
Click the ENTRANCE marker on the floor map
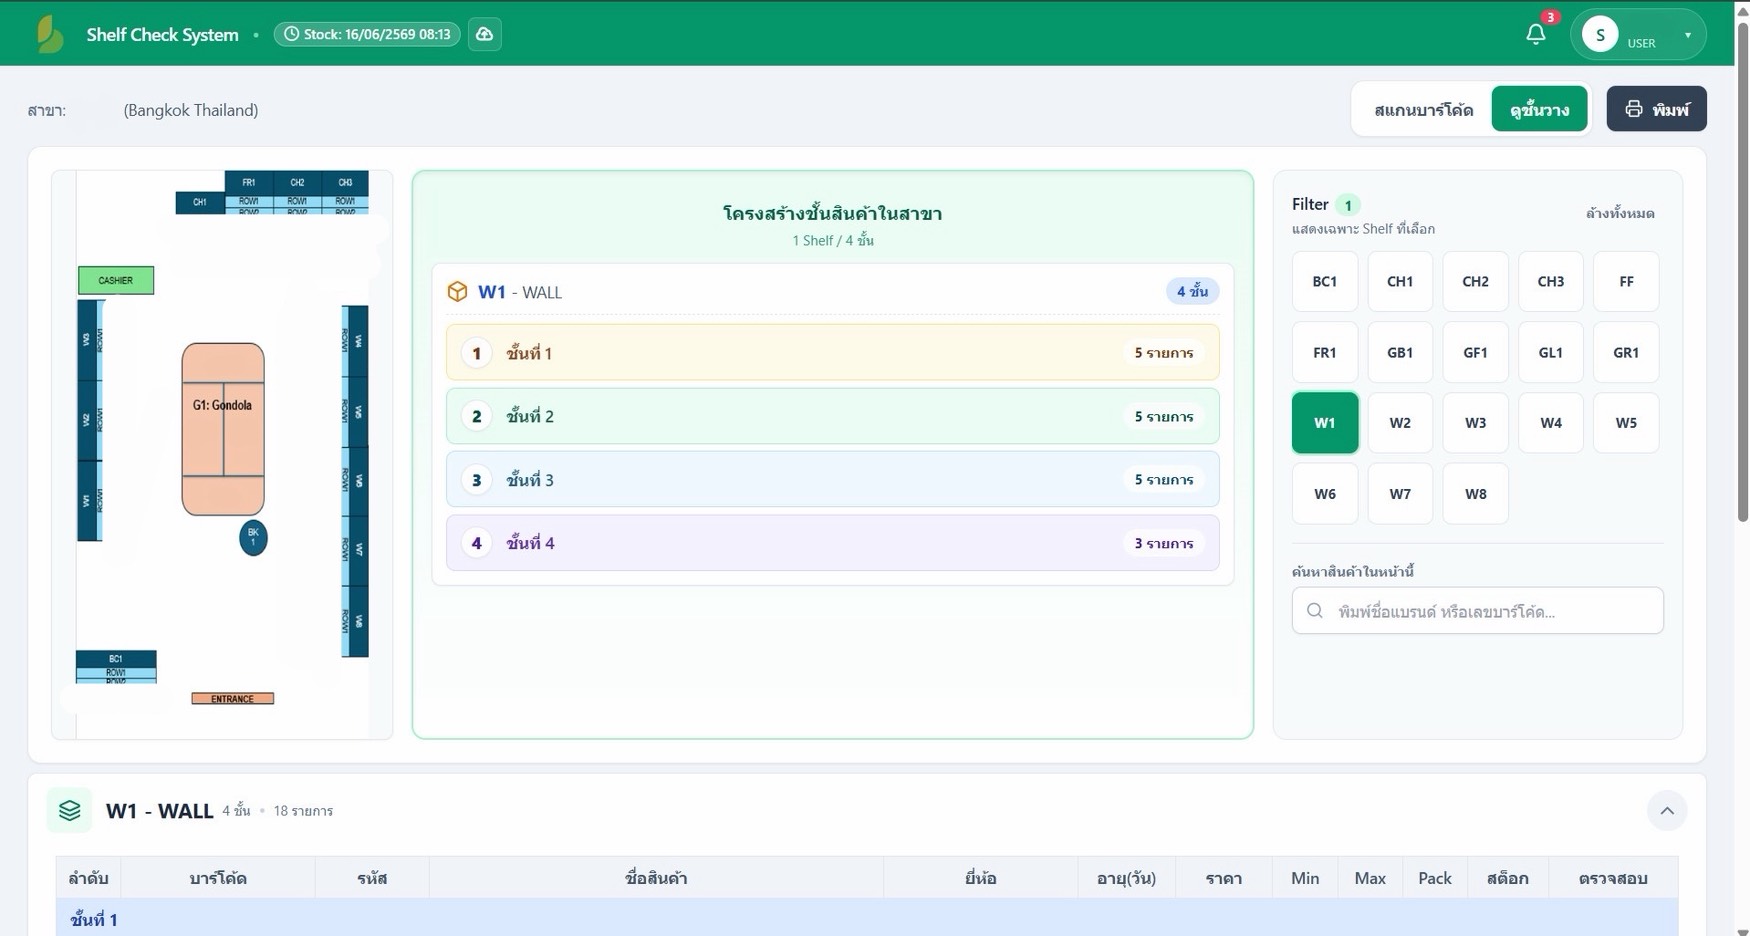pyautogui.click(x=232, y=699)
